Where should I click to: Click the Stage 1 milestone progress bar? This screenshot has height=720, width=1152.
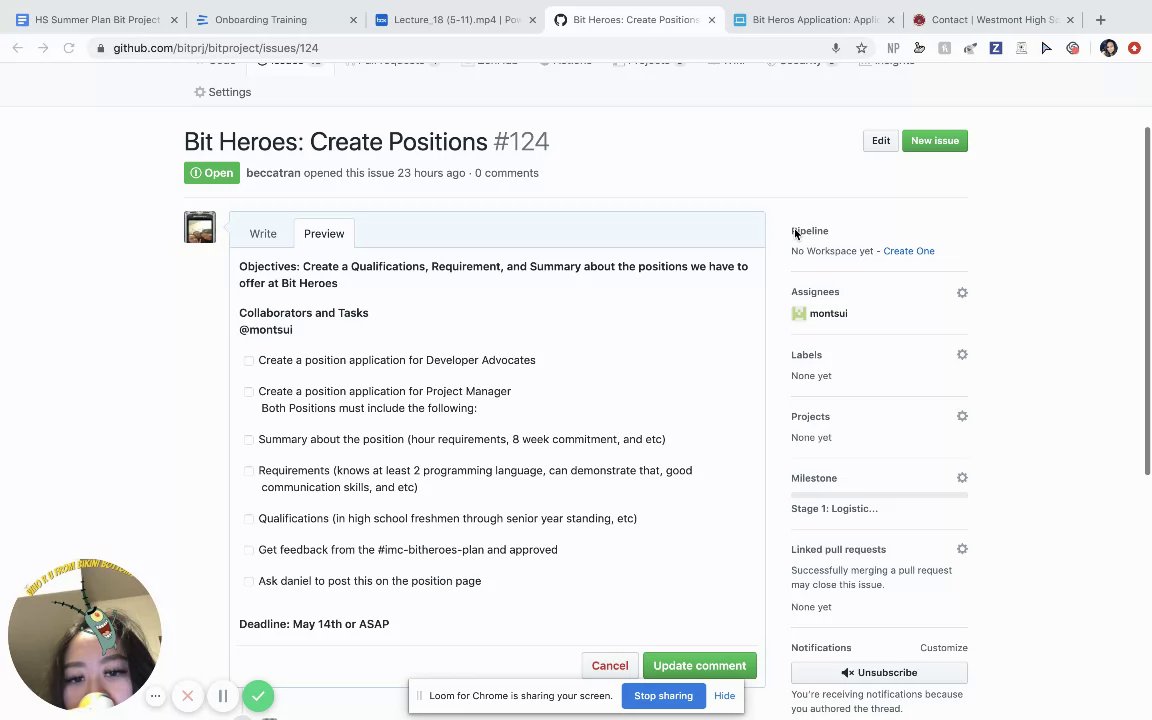click(x=879, y=495)
